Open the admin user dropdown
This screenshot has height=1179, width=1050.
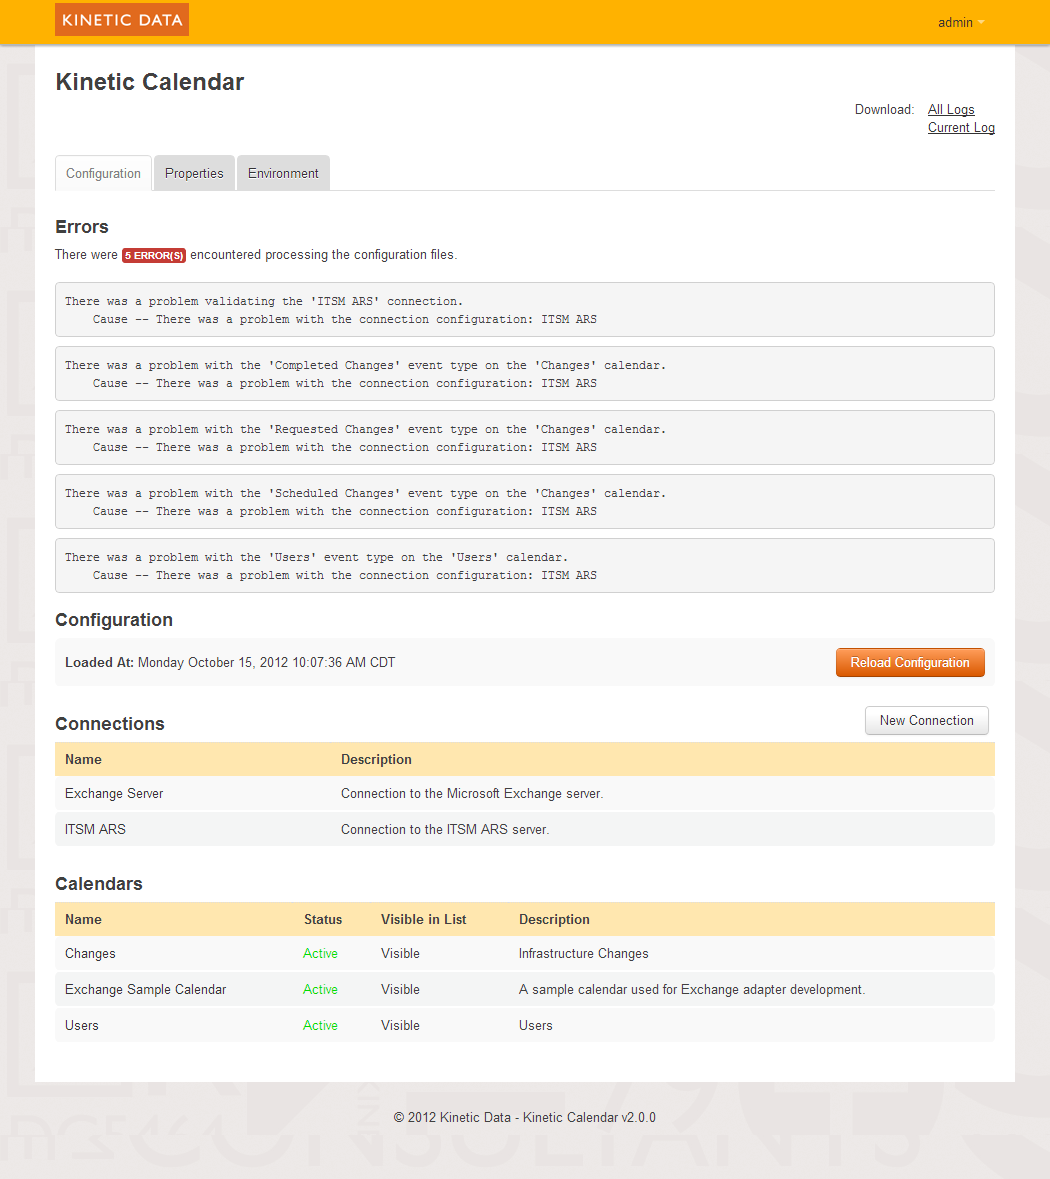pyautogui.click(x=960, y=23)
